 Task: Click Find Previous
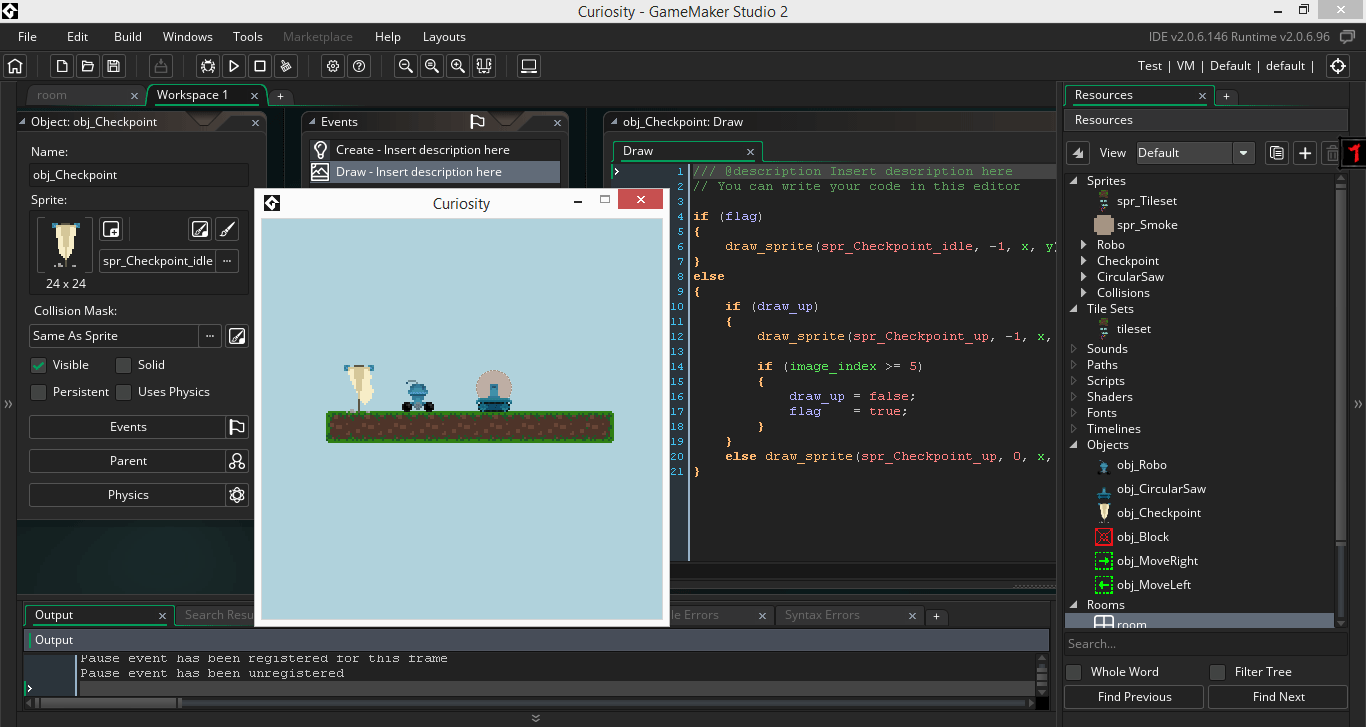tap(1134, 697)
